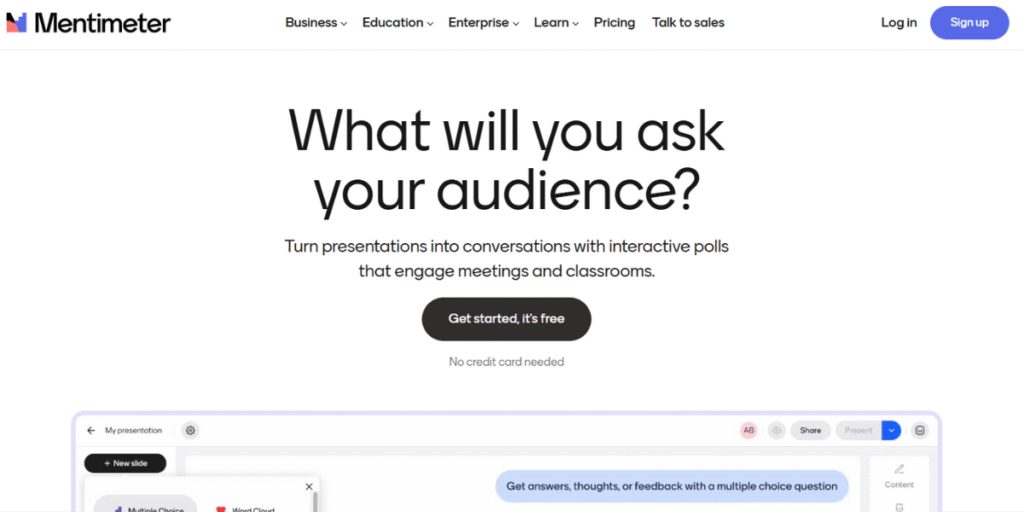Screen dimensions: 1024x512
Task: Open the blue Present dropdown arrow
Action: (x=891, y=430)
